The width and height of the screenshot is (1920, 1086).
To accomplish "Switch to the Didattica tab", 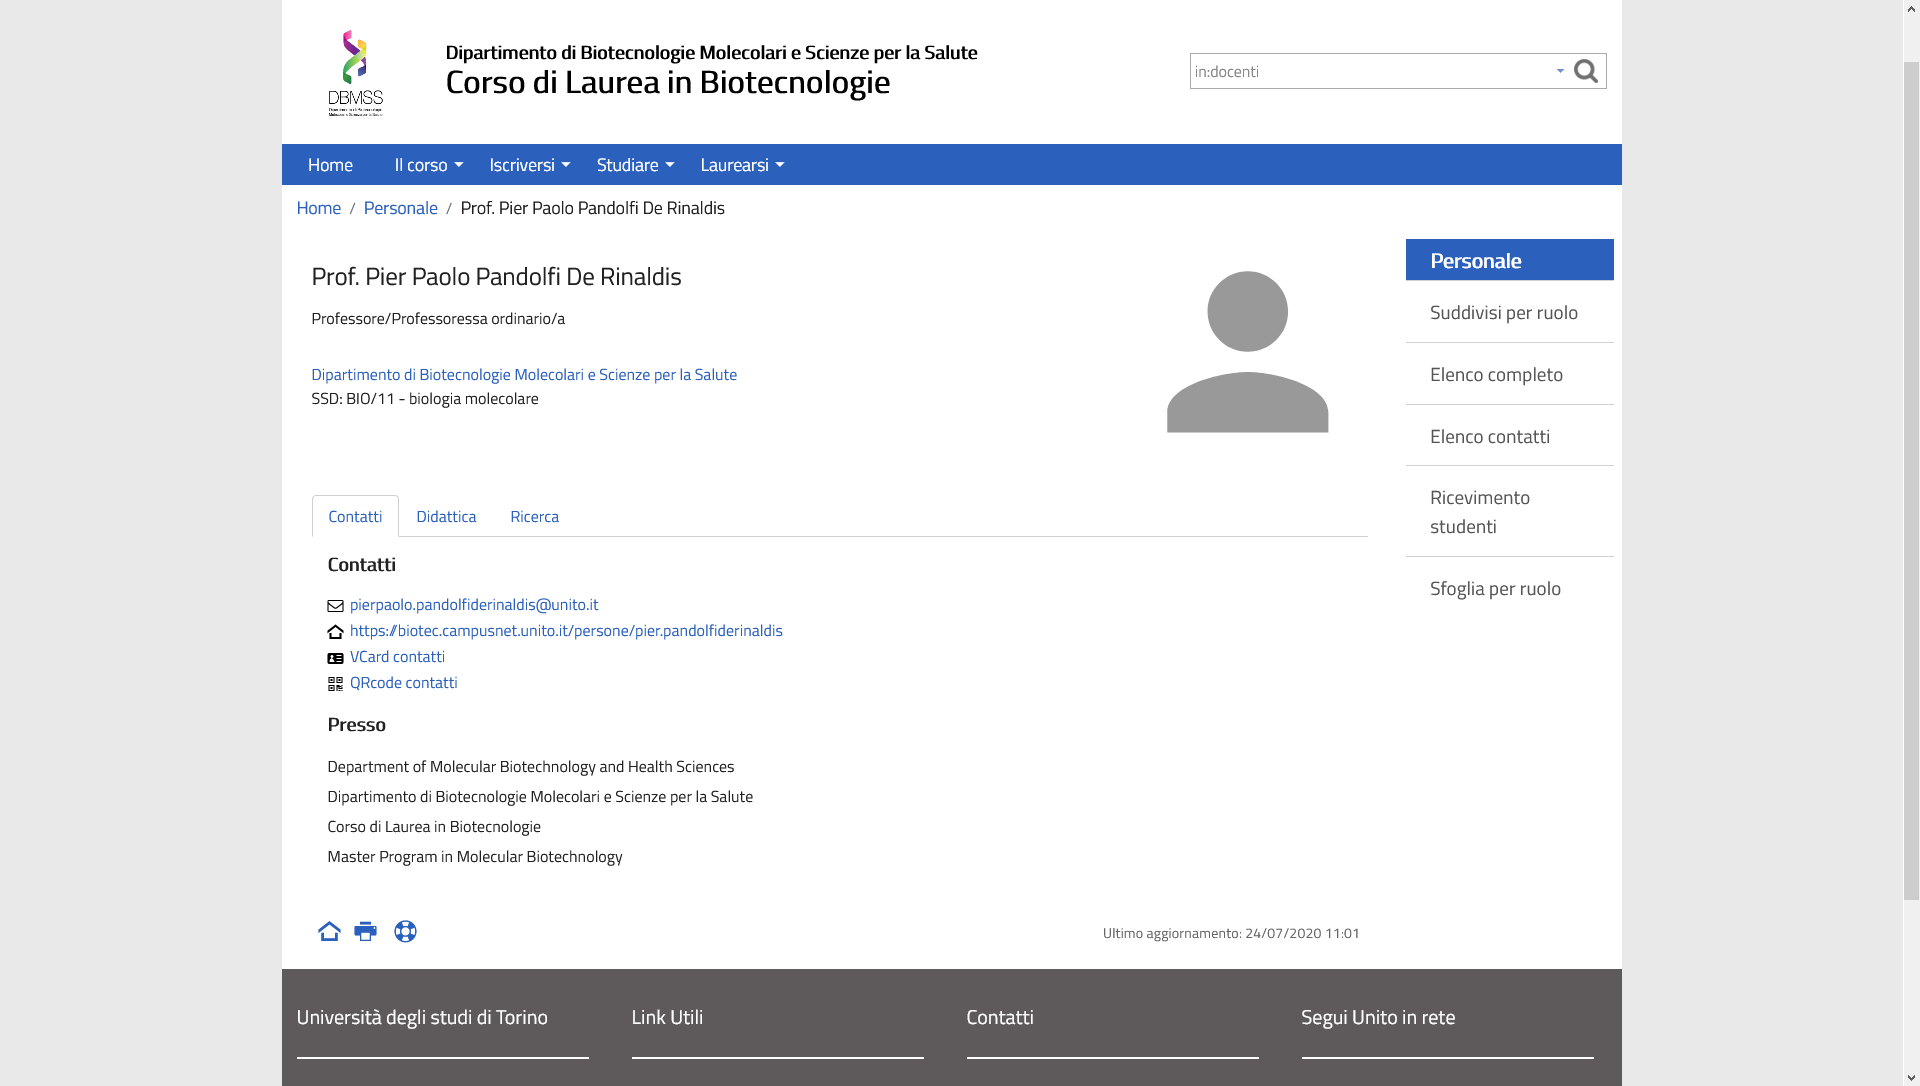I will tap(446, 517).
